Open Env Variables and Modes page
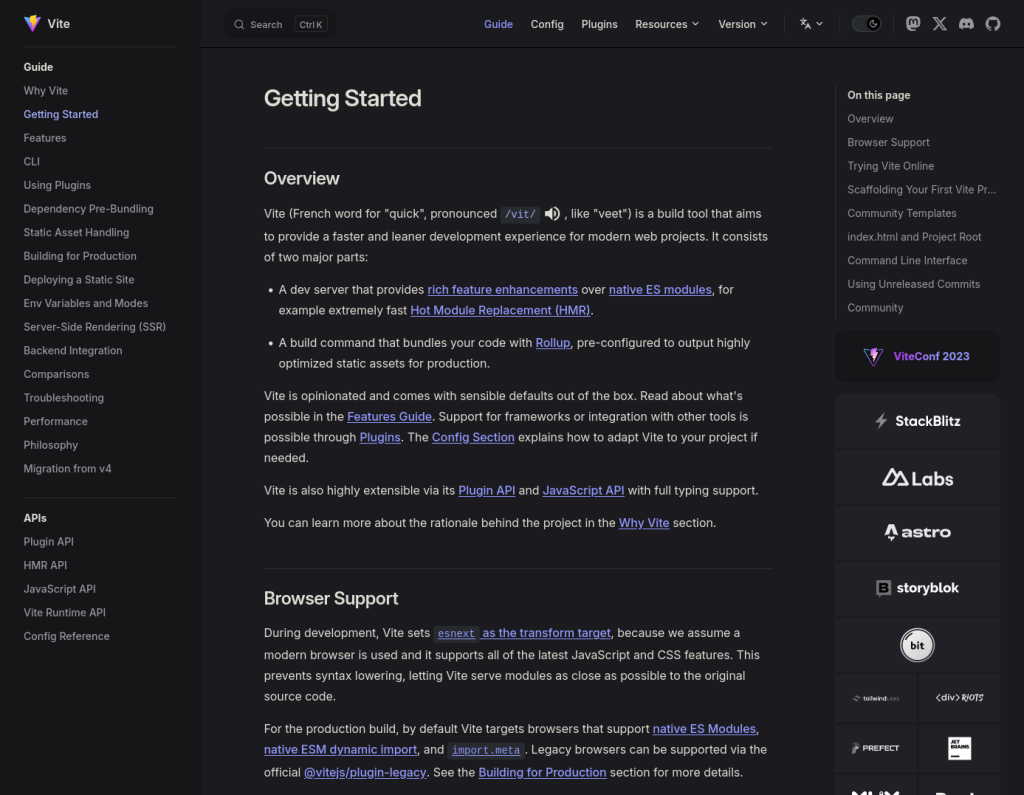This screenshot has width=1024, height=795. coord(86,303)
